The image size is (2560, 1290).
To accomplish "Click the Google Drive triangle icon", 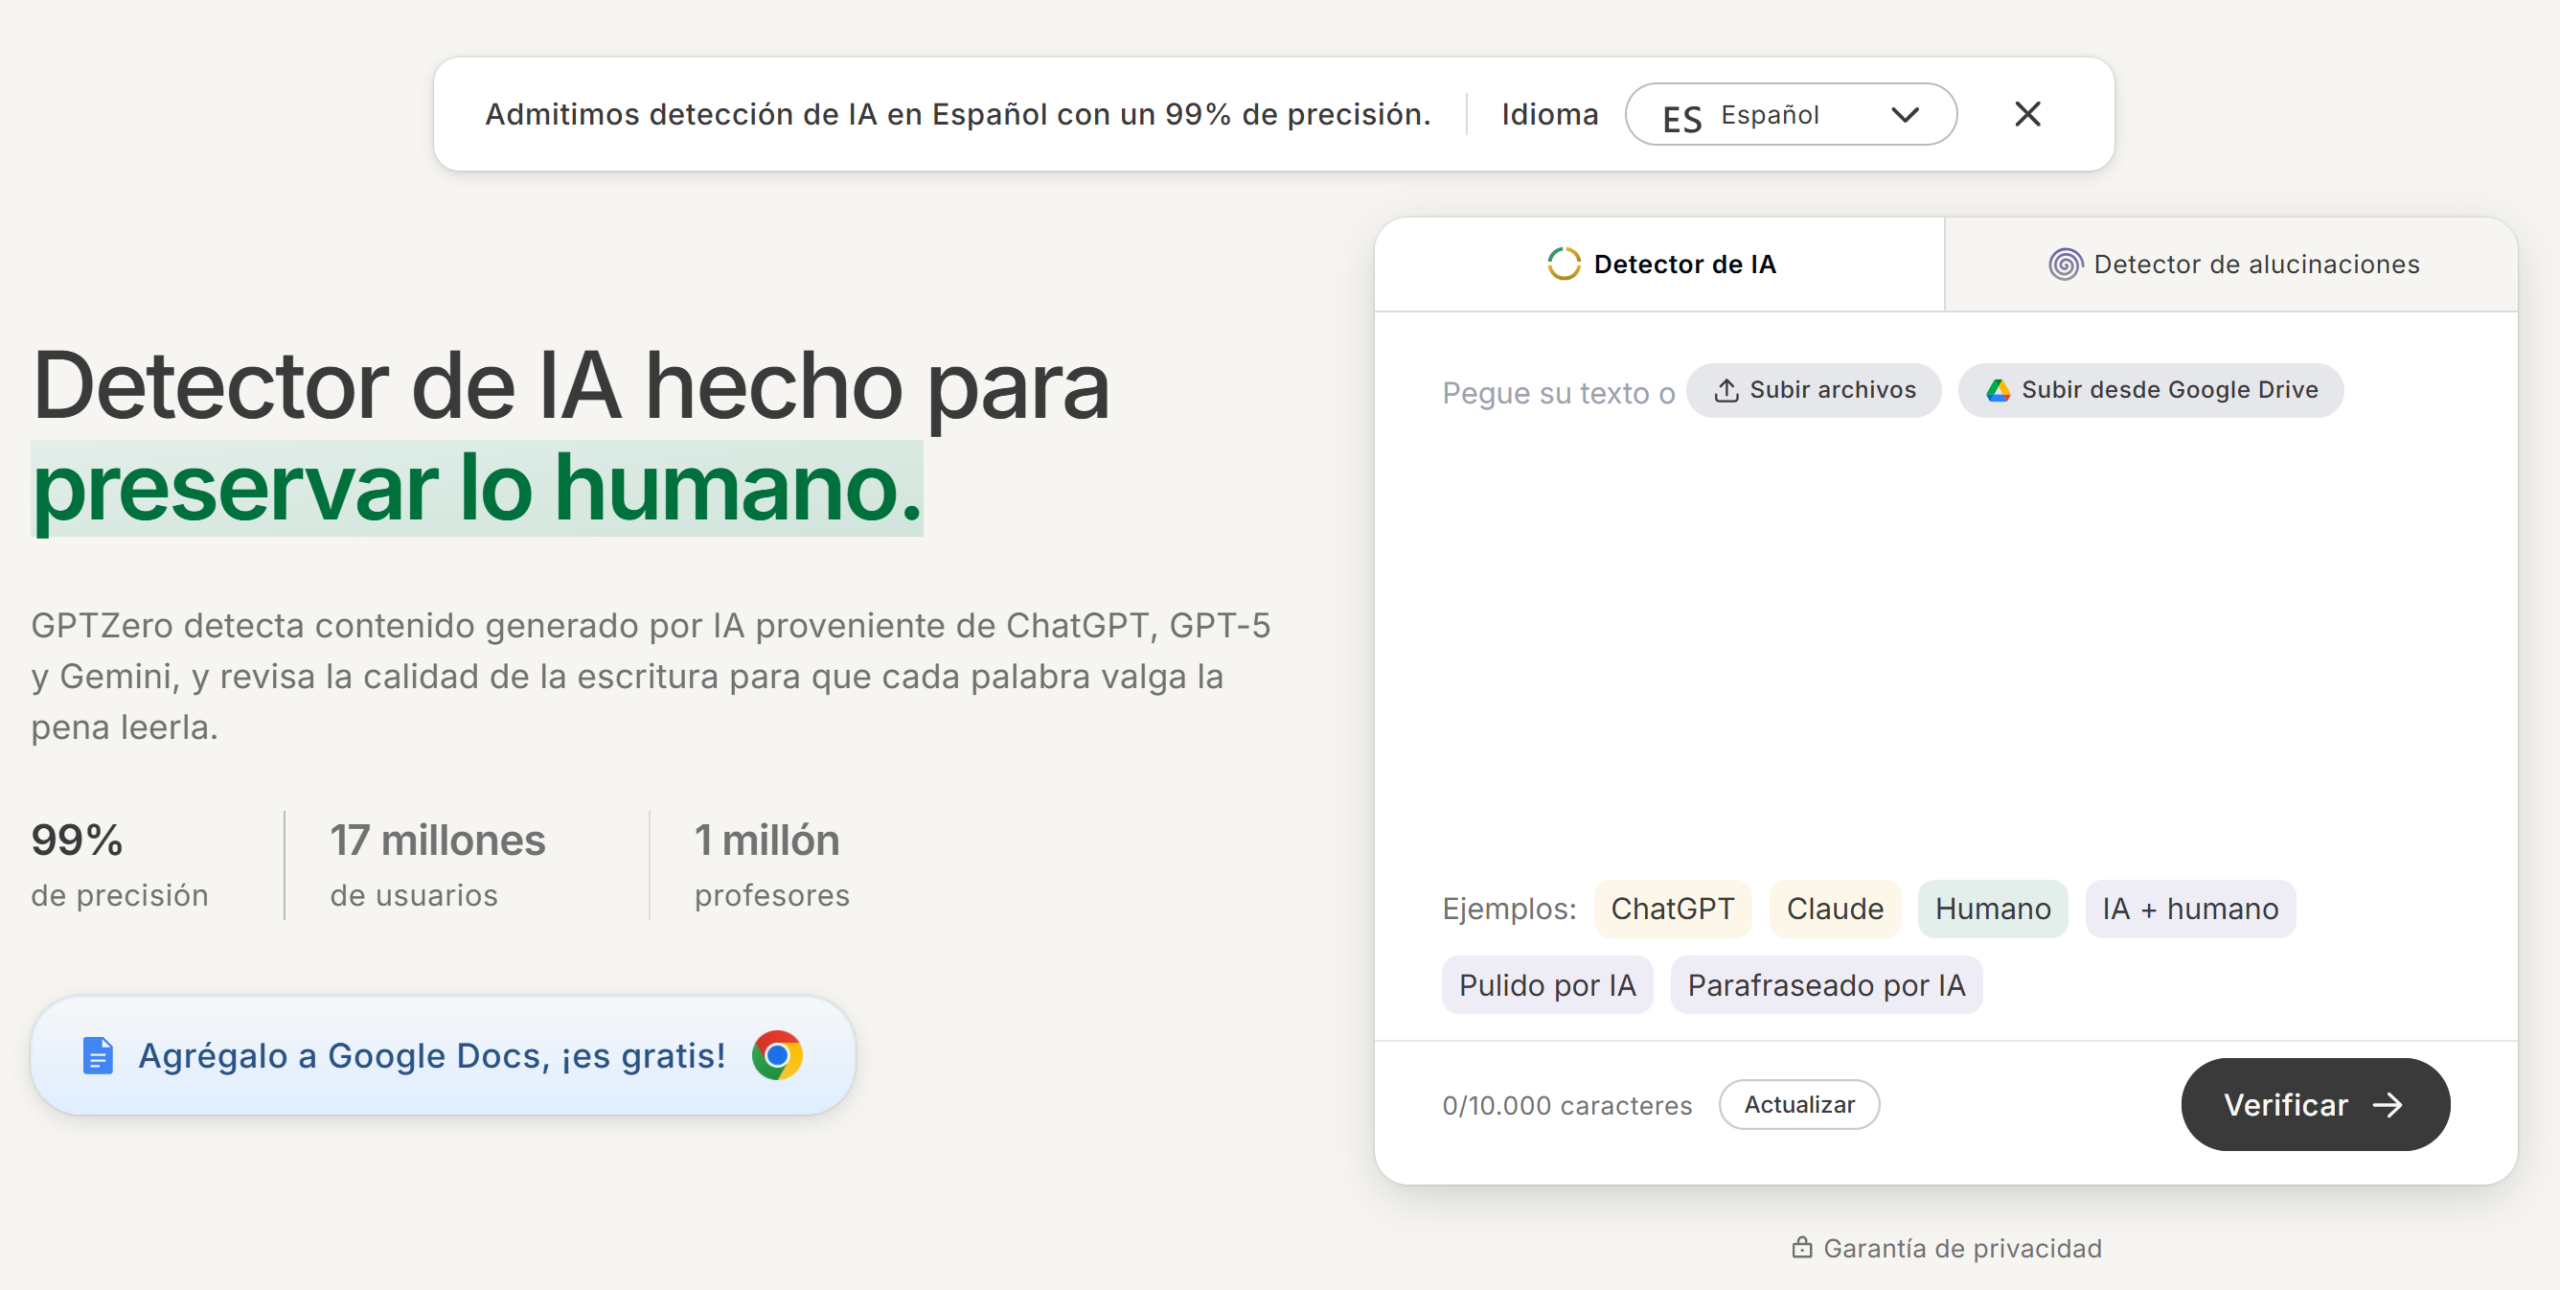I will point(1998,390).
